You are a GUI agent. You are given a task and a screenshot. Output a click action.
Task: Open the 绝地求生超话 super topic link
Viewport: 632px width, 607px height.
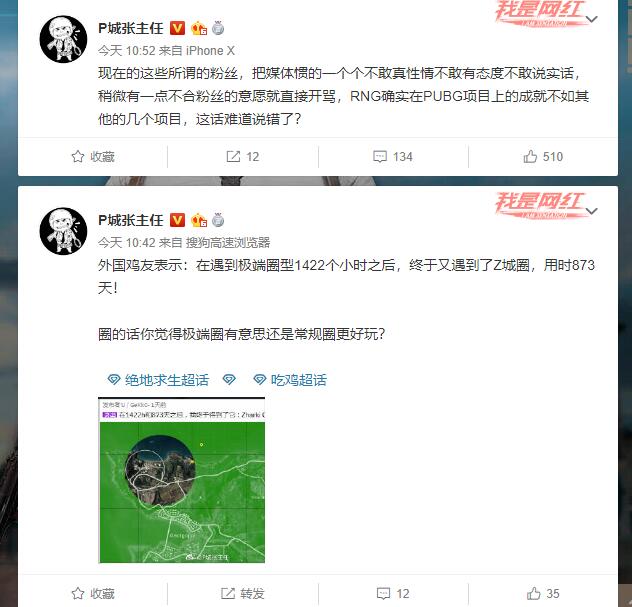coord(158,380)
